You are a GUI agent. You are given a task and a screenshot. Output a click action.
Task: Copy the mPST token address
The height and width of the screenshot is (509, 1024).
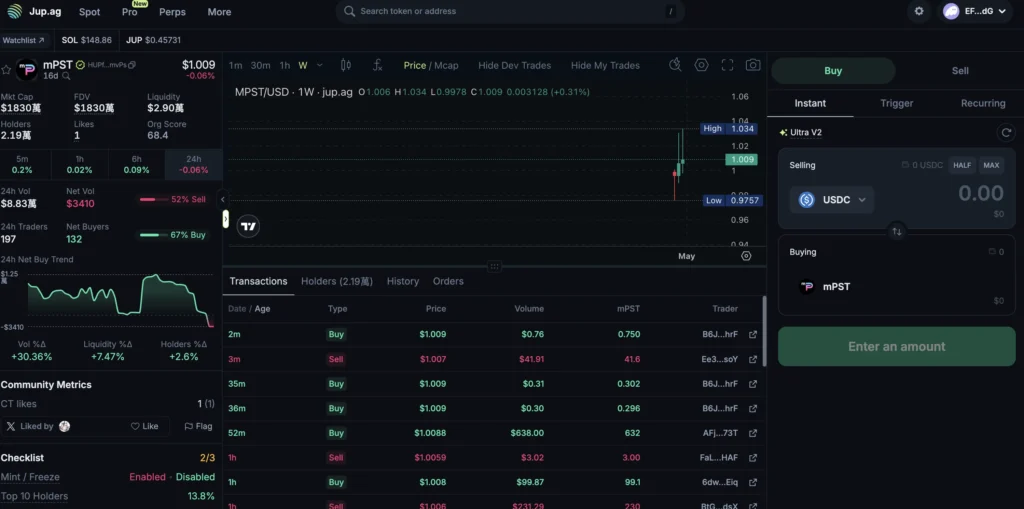pos(133,65)
